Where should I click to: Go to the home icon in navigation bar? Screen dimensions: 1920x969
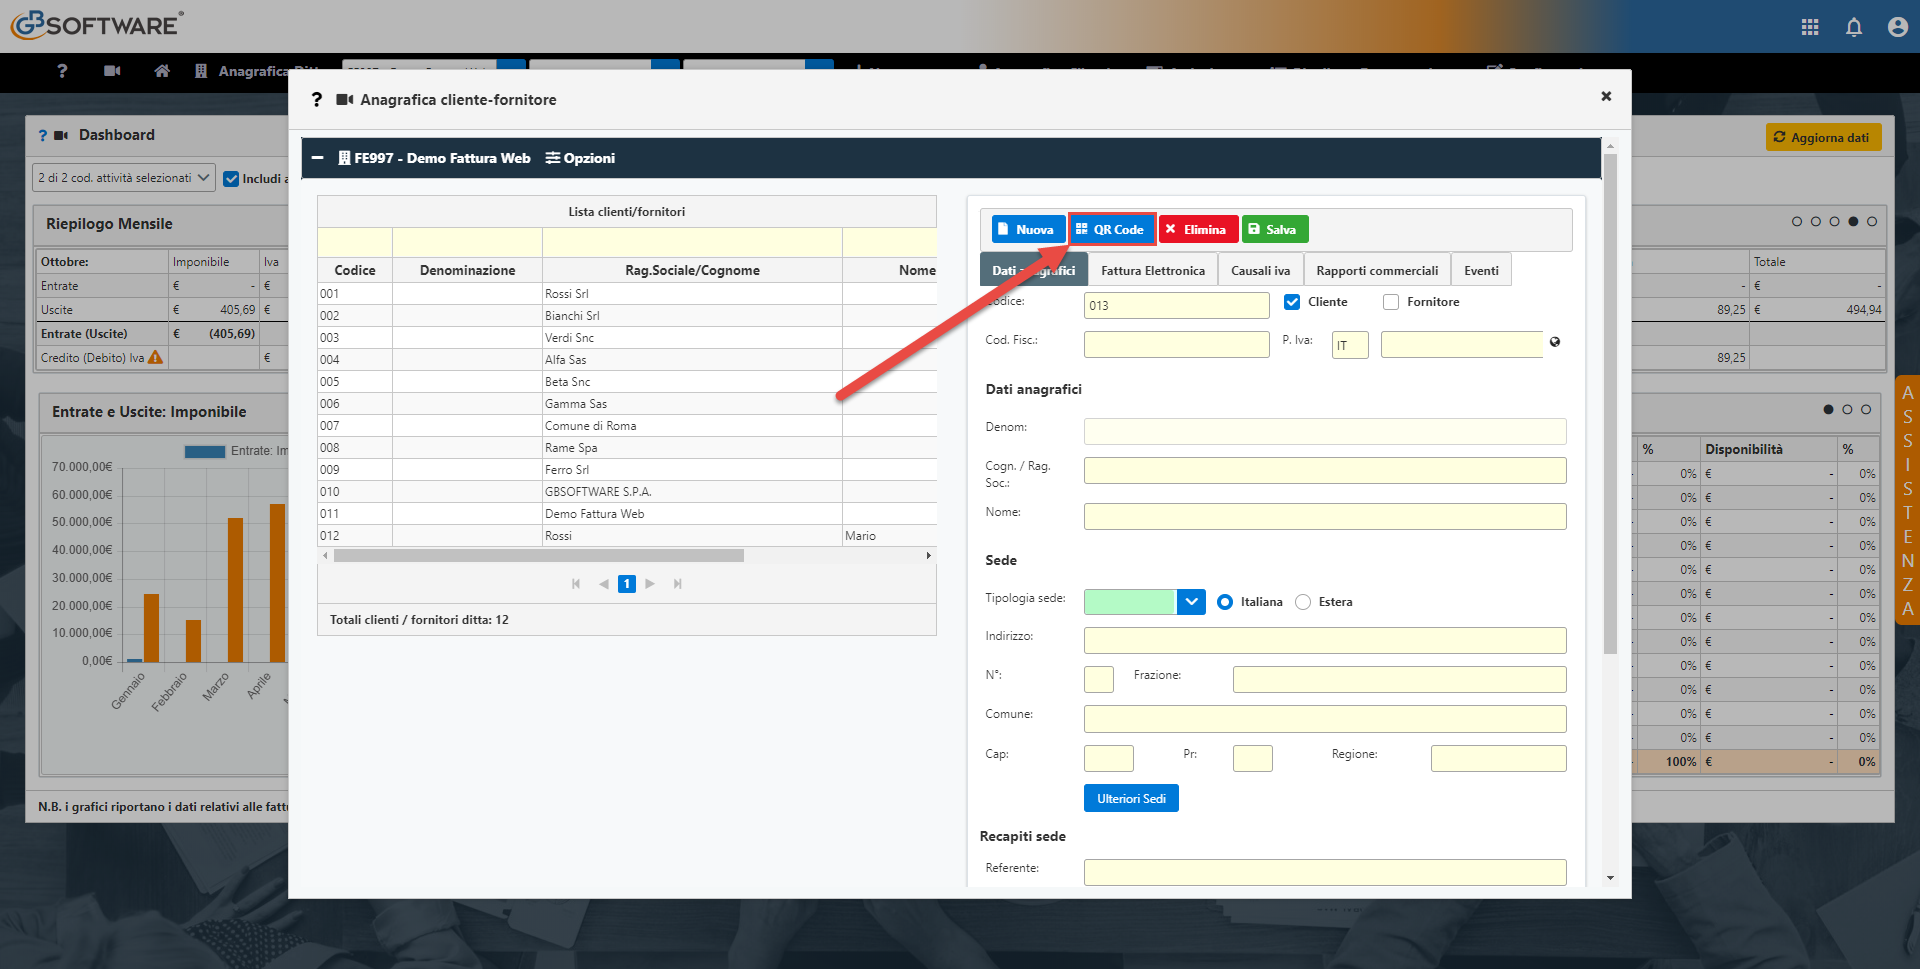[x=162, y=71]
